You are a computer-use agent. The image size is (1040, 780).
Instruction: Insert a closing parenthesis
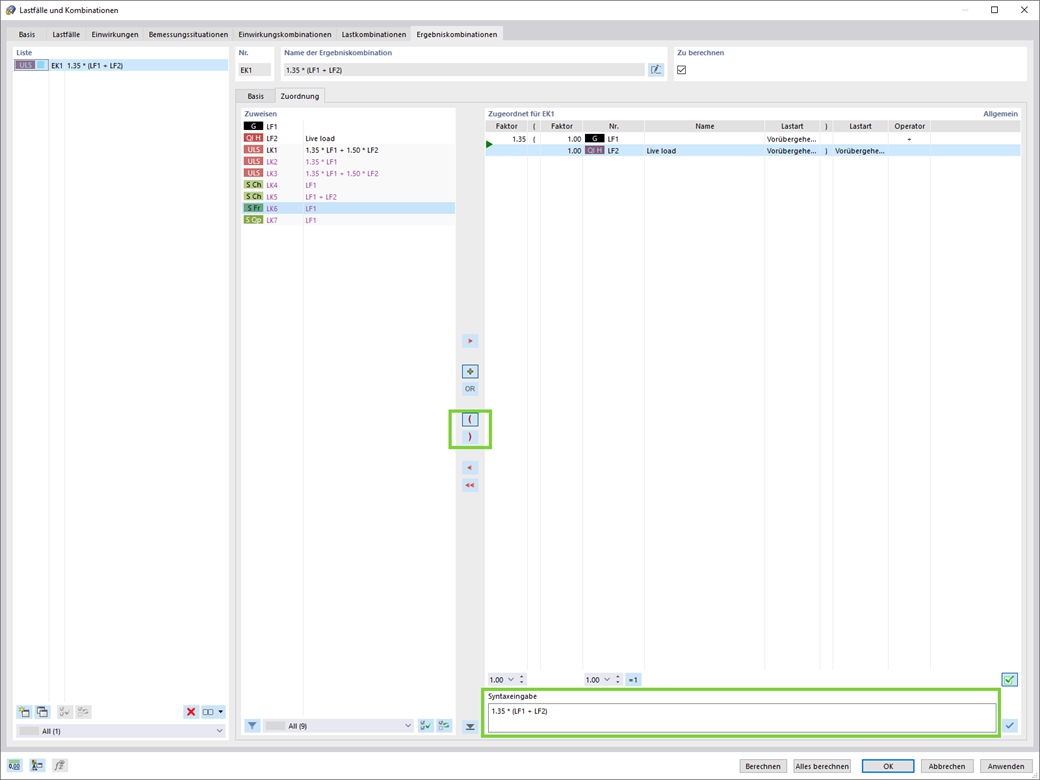pyautogui.click(x=470, y=436)
